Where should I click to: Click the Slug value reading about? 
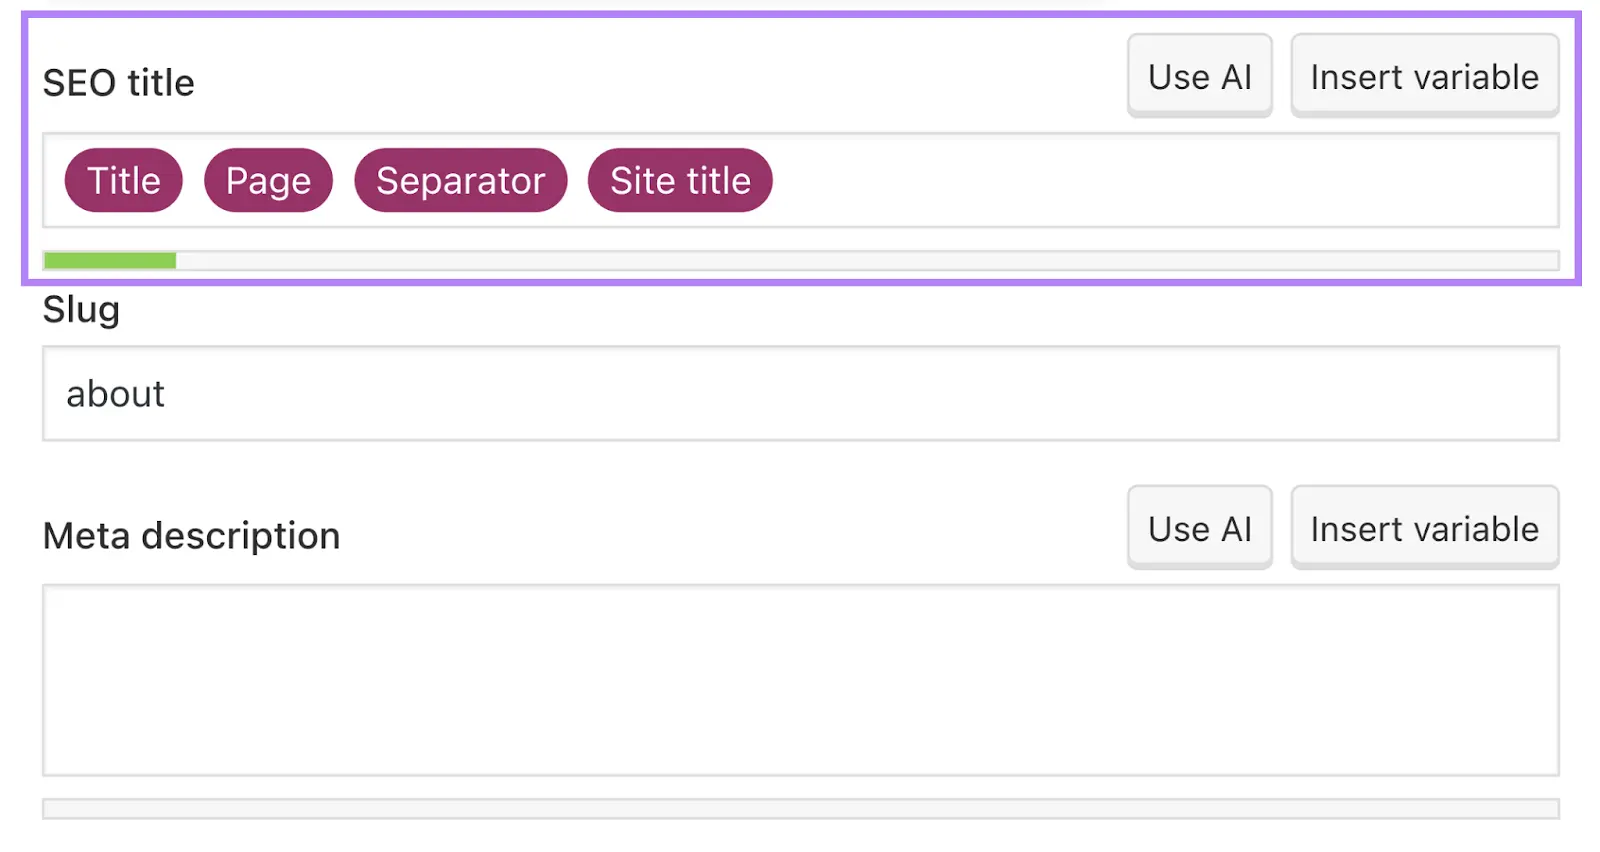[115, 393]
